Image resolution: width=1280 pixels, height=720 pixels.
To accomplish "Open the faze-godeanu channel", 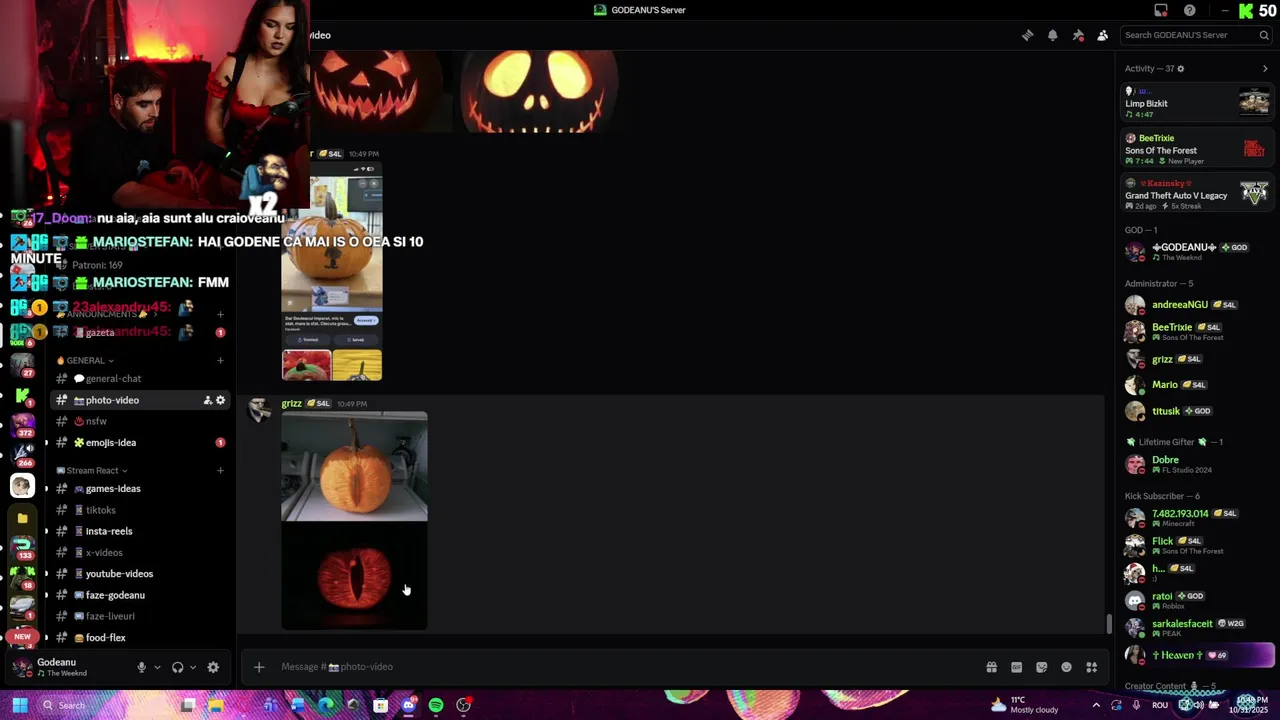I will [140, 595].
